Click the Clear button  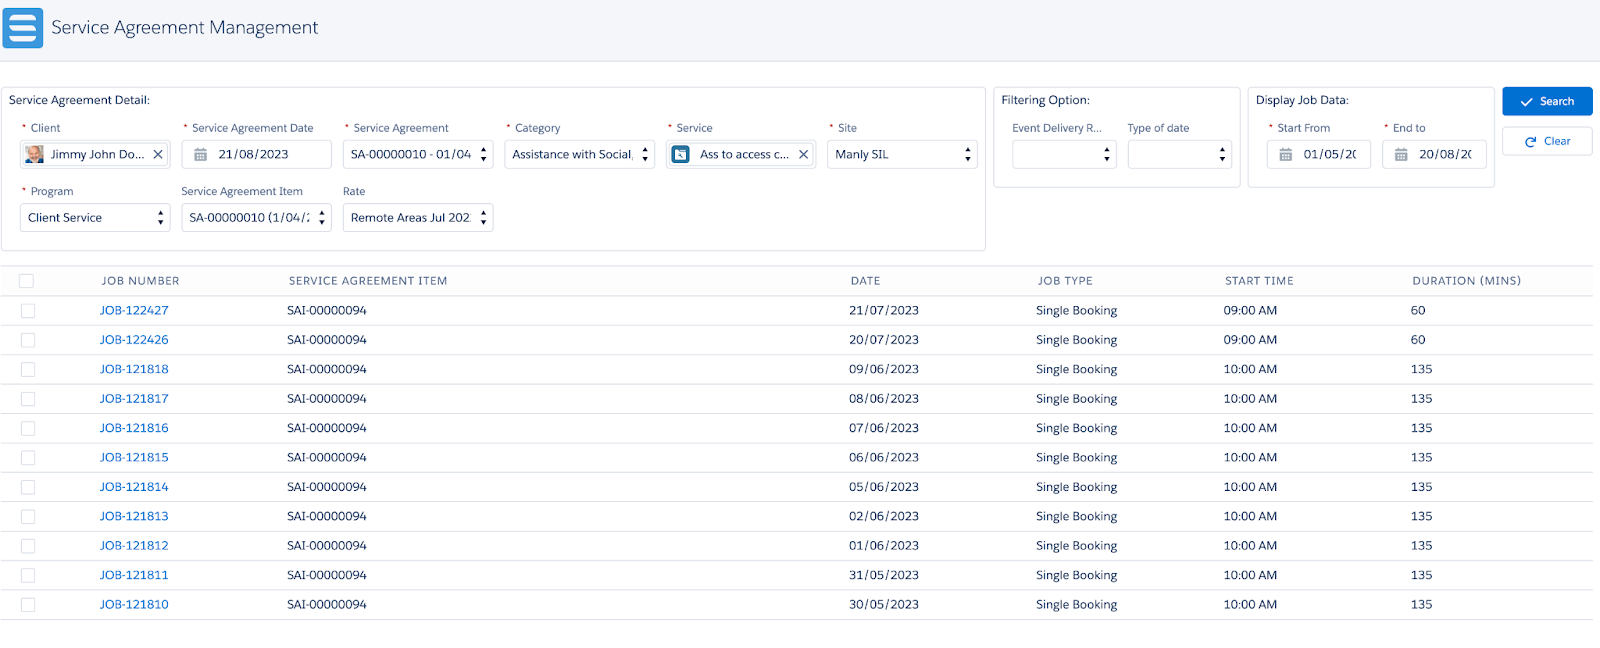coord(1547,141)
